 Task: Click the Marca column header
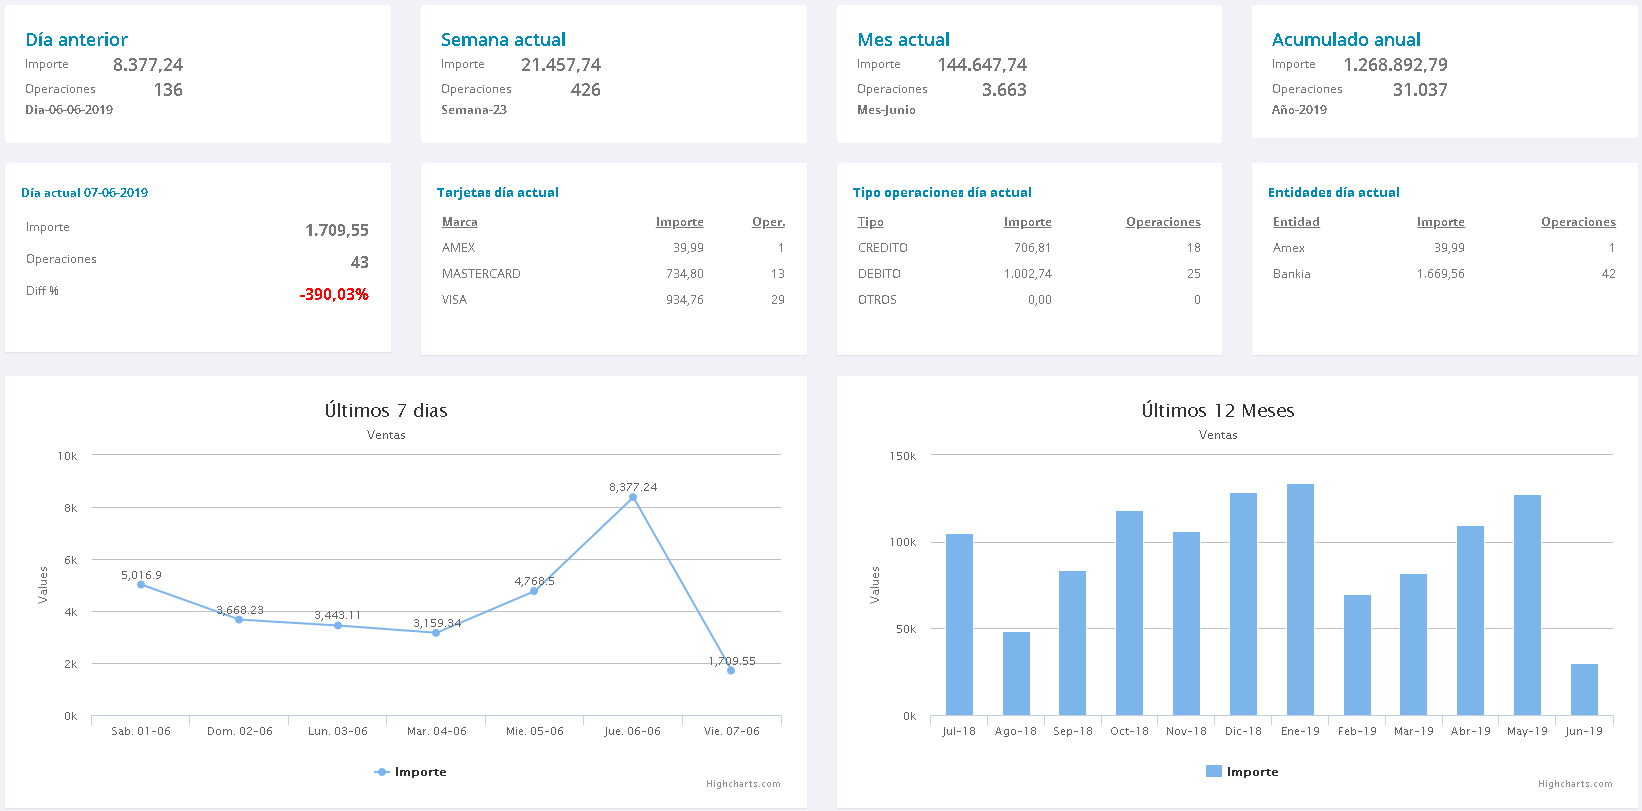[460, 222]
